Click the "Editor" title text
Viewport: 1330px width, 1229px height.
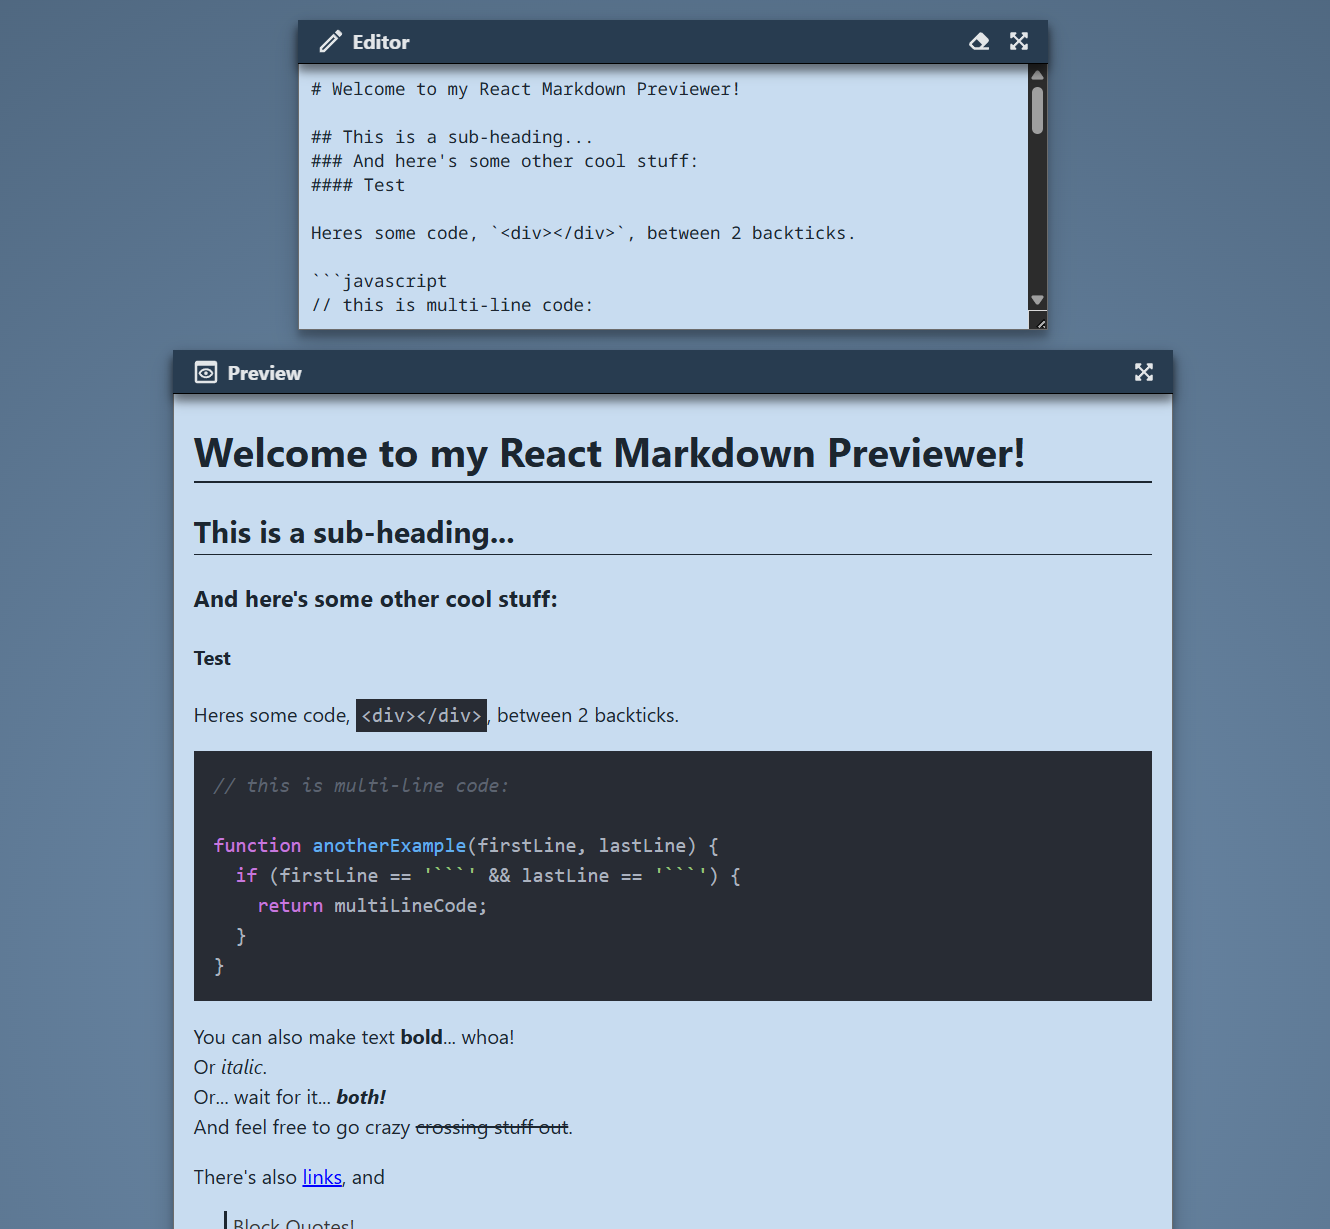coord(381,43)
